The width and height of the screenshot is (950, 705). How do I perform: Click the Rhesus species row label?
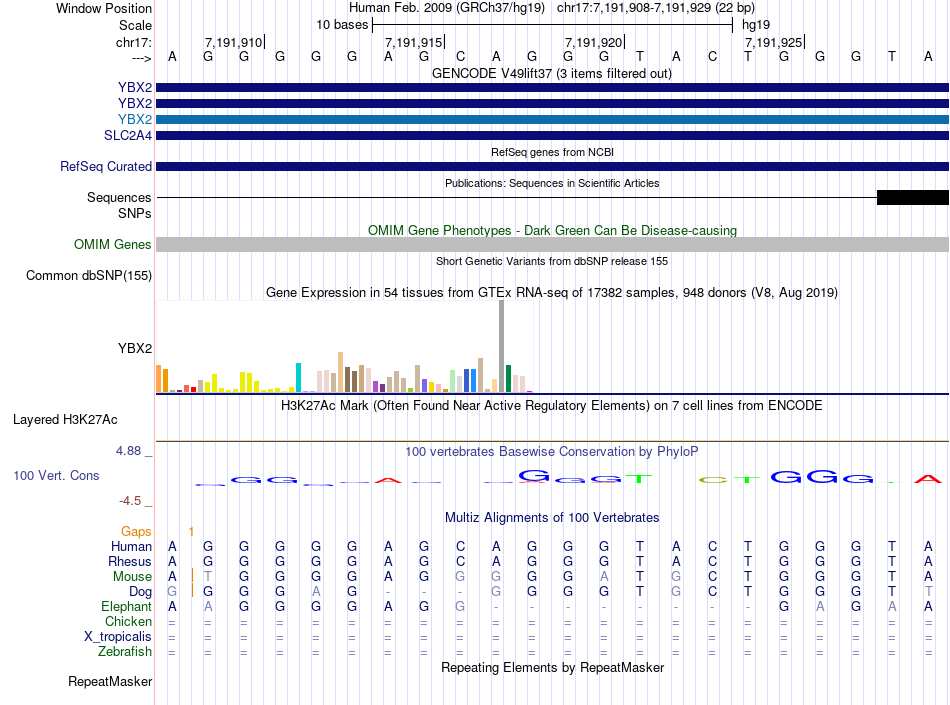tap(130, 561)
